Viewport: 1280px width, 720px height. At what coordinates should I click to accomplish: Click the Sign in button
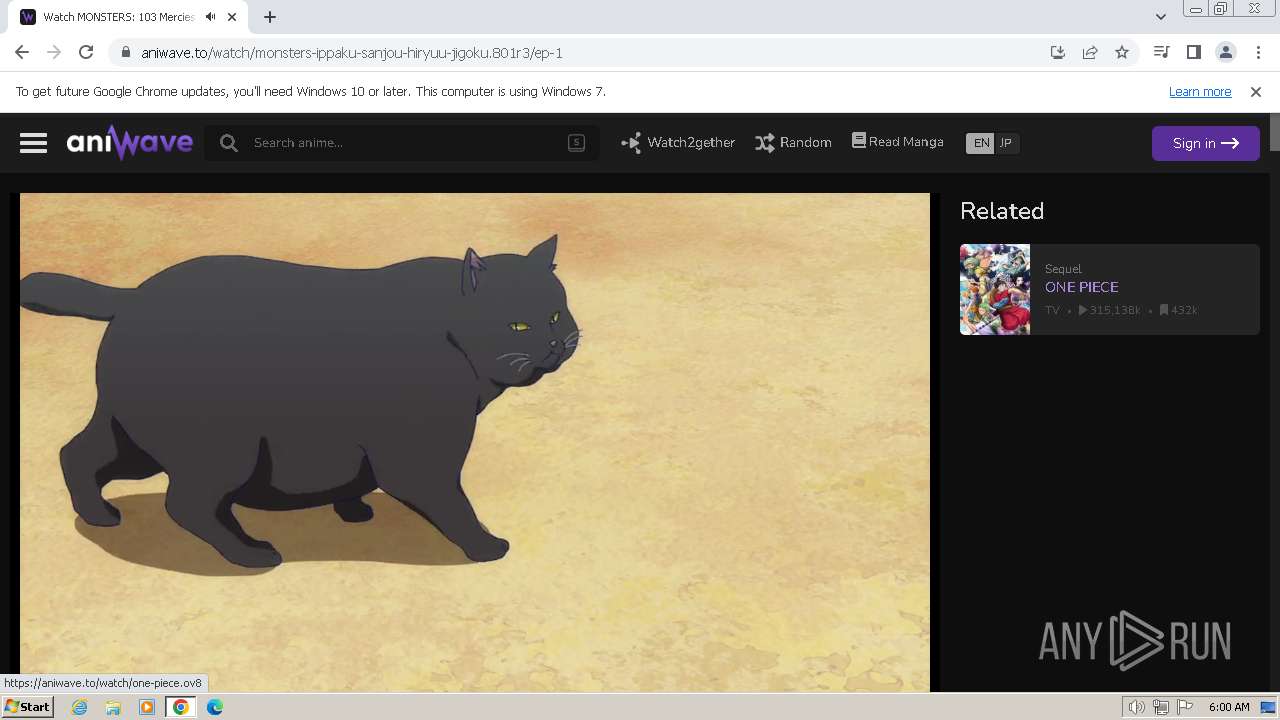1205,143
